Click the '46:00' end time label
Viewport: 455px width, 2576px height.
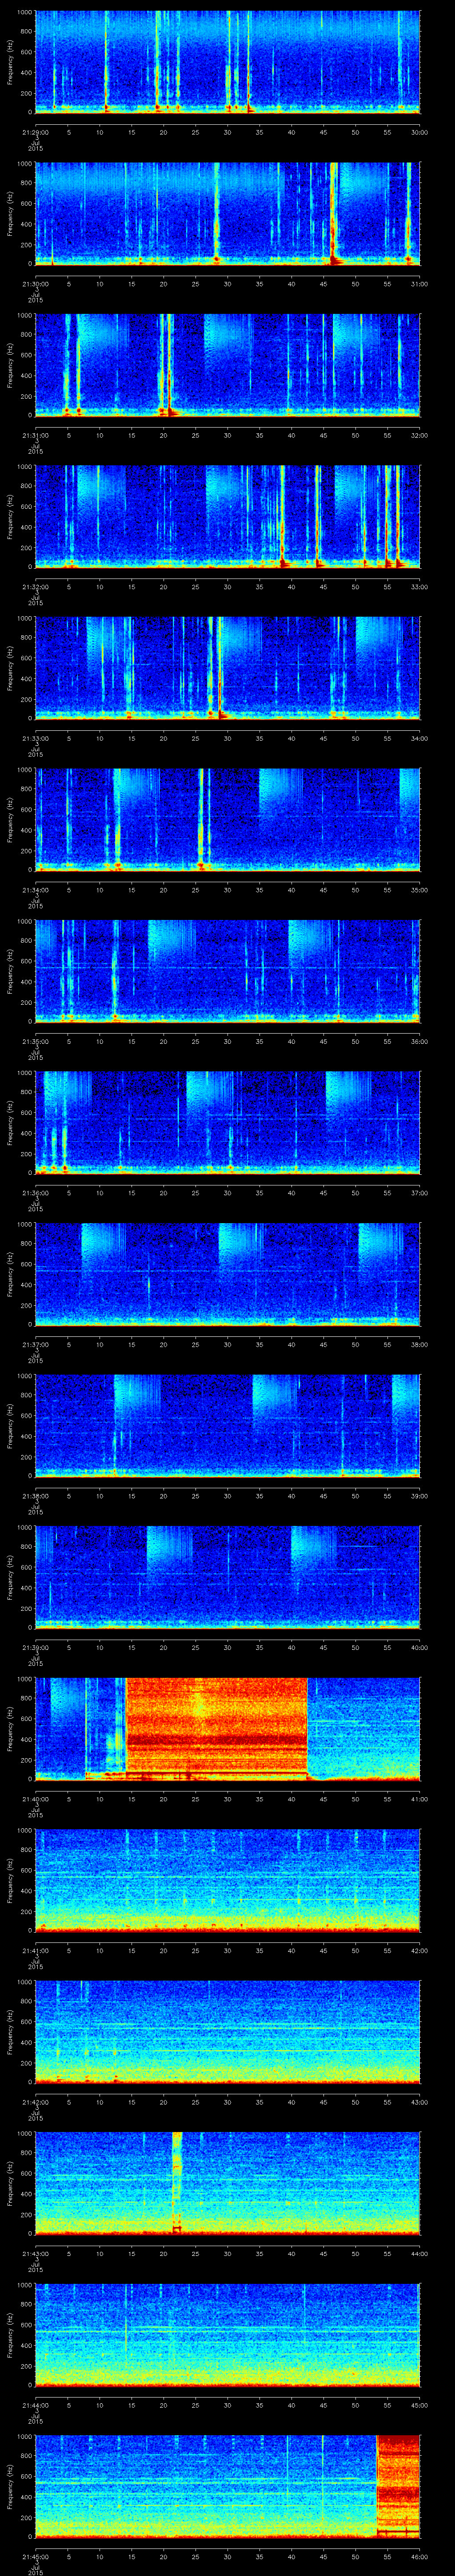(420, 2555)
